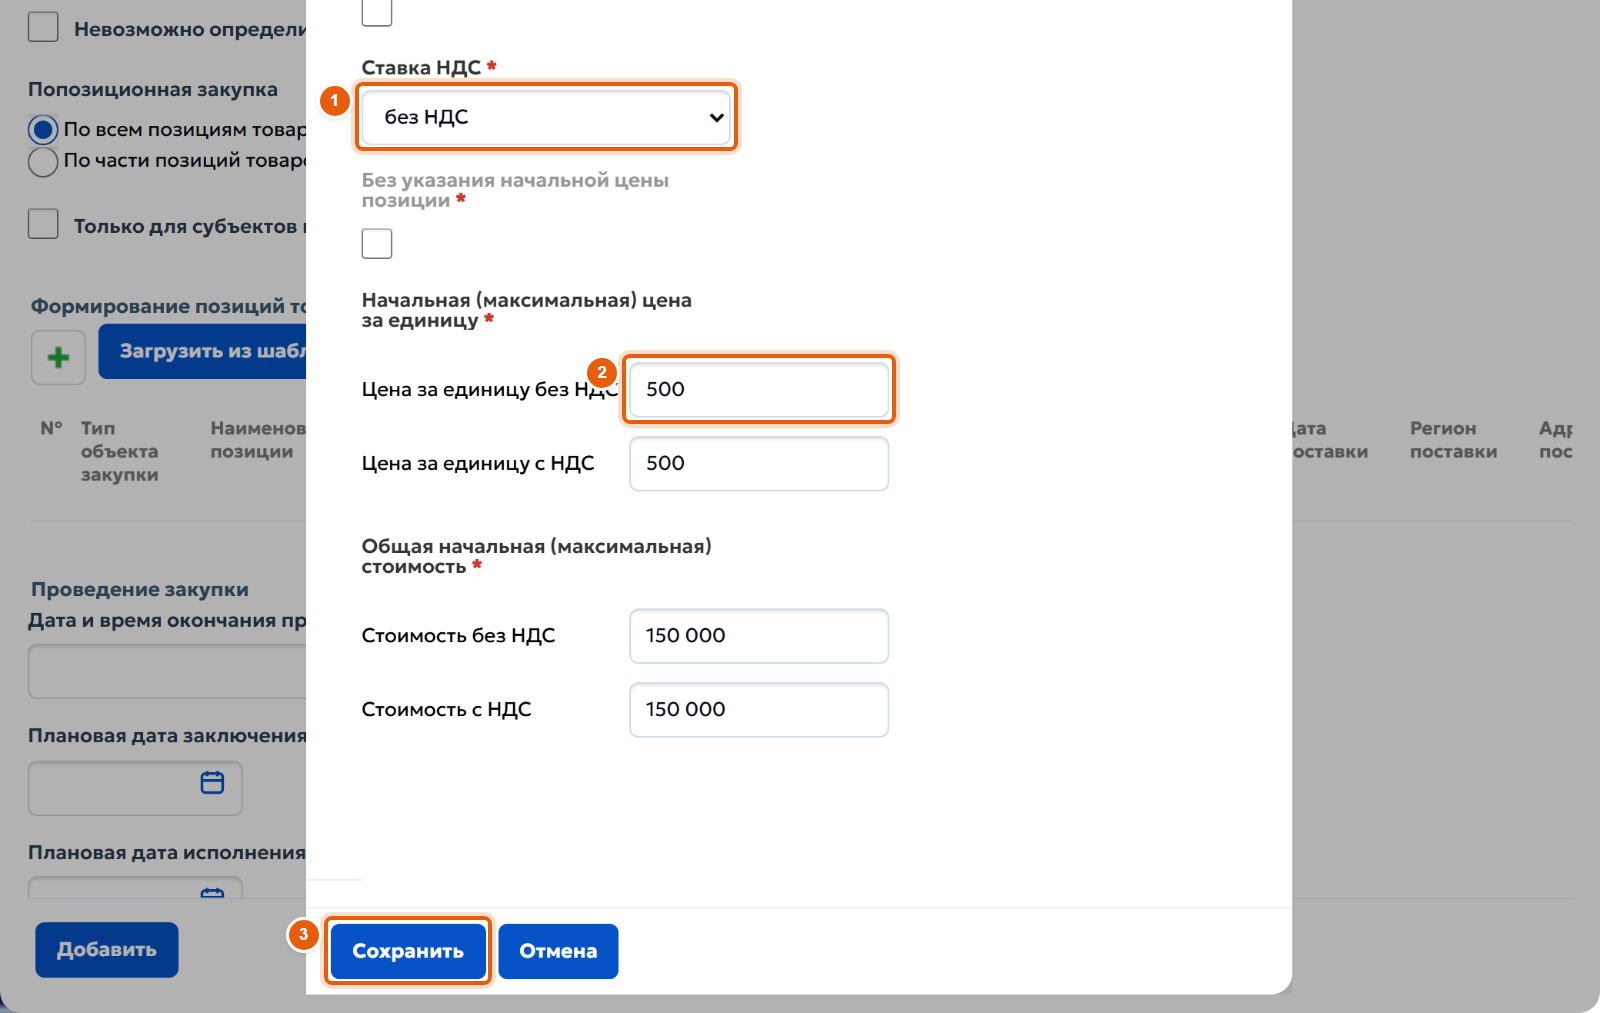Click the Цена за единицу с НДС field
This screenshot has height=1013, width=1600.
(x=759, y=463)
